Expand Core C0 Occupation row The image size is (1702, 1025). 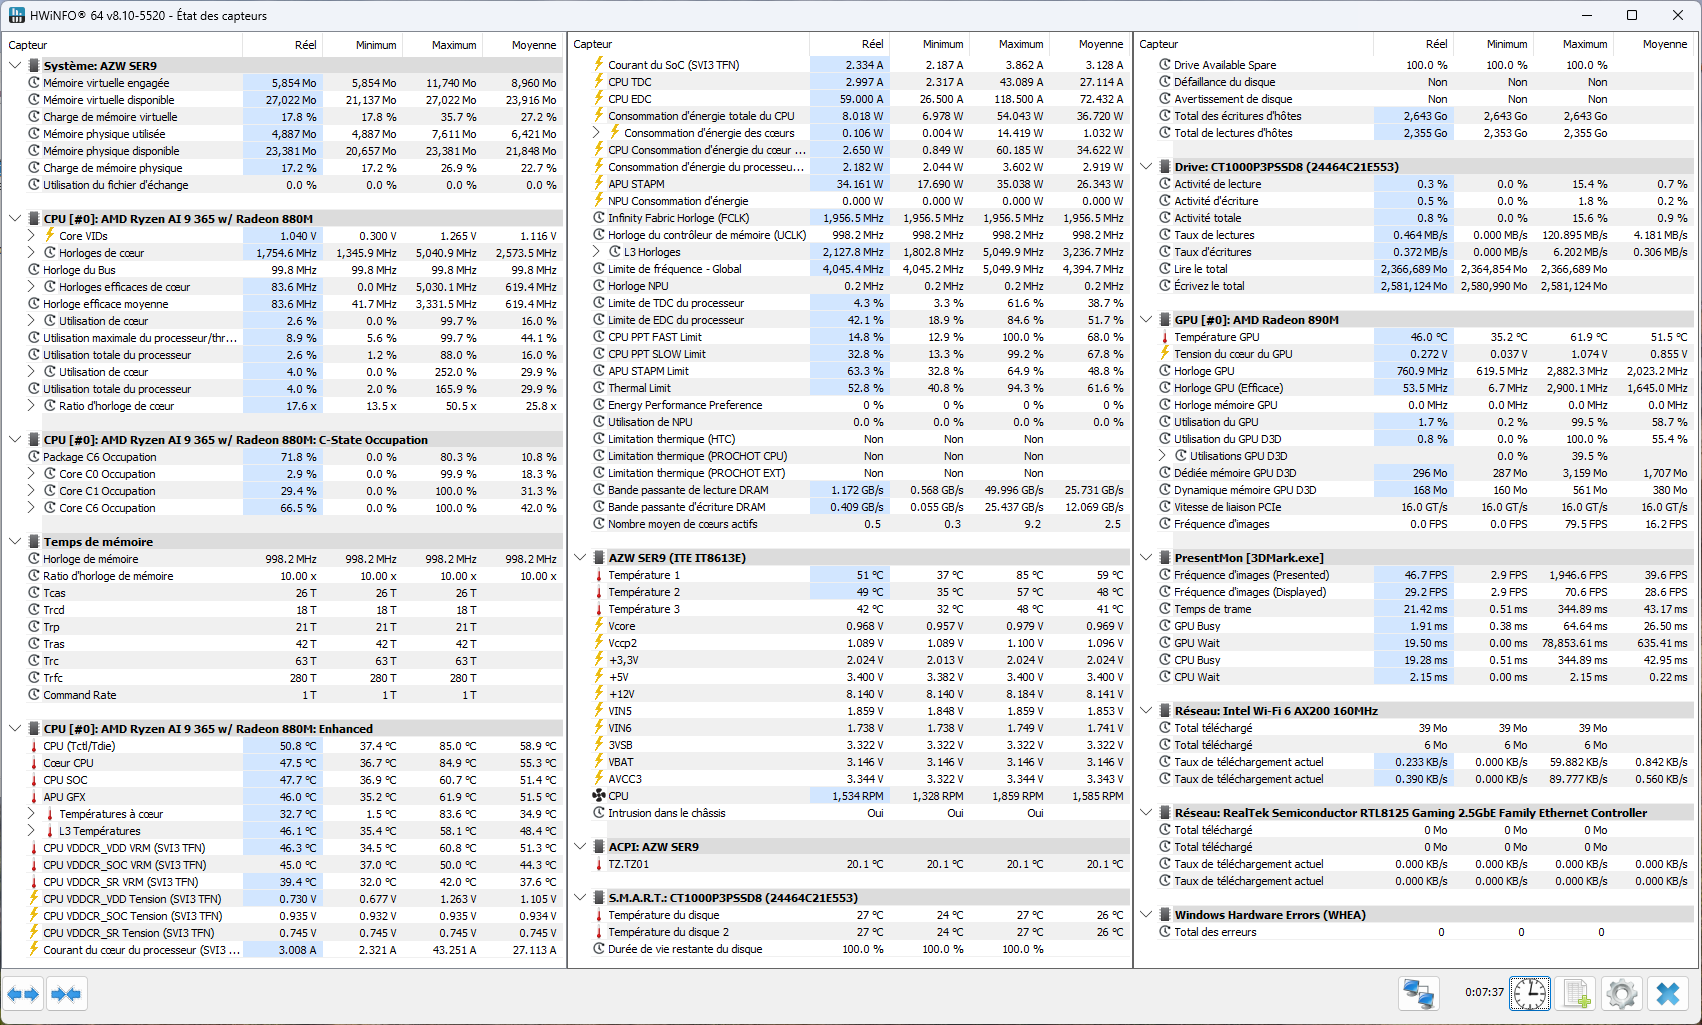point(31,474)
